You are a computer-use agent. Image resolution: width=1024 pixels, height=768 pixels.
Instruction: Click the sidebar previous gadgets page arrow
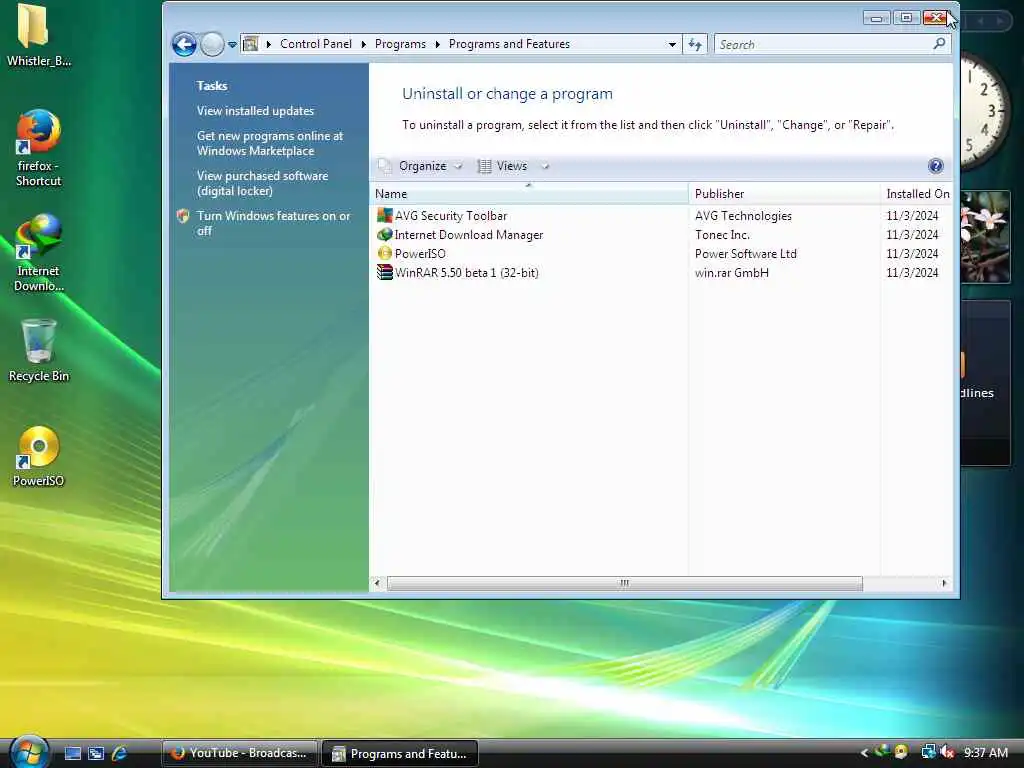(980, 21)
